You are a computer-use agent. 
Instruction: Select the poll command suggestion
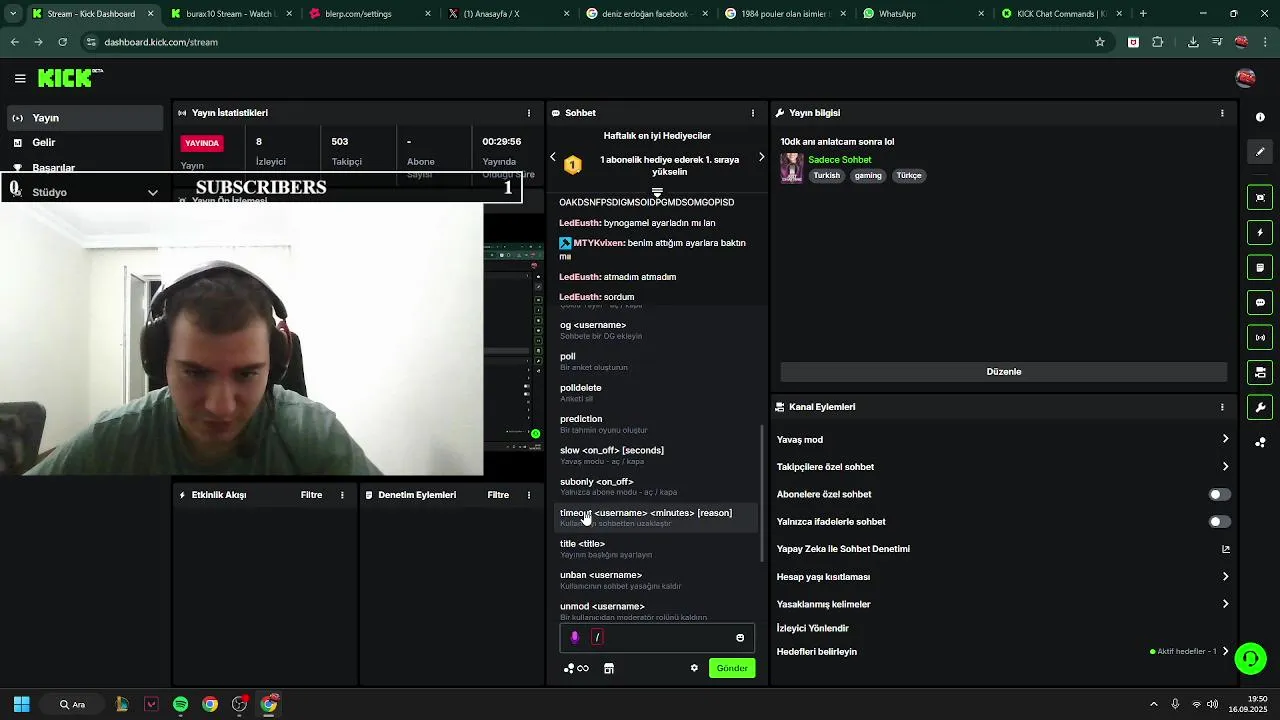tap(656, 361)
